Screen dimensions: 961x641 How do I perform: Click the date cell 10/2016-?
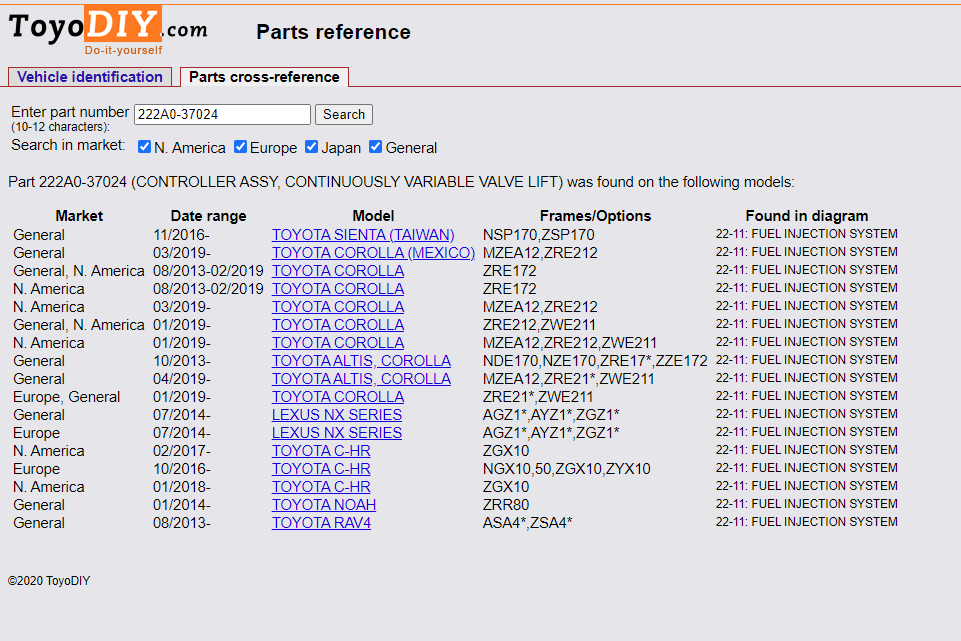click(x=181, y=469)
